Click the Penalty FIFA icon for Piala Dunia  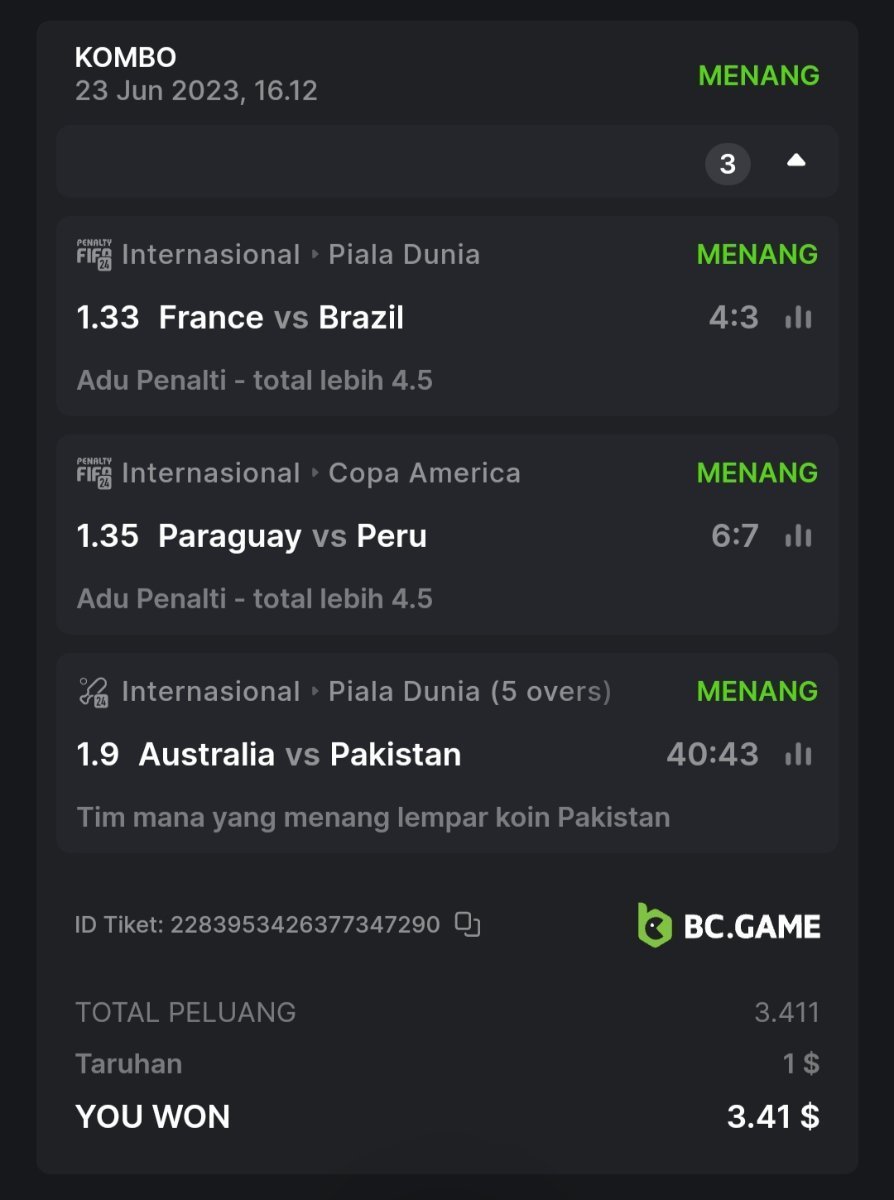click(94, 254)
